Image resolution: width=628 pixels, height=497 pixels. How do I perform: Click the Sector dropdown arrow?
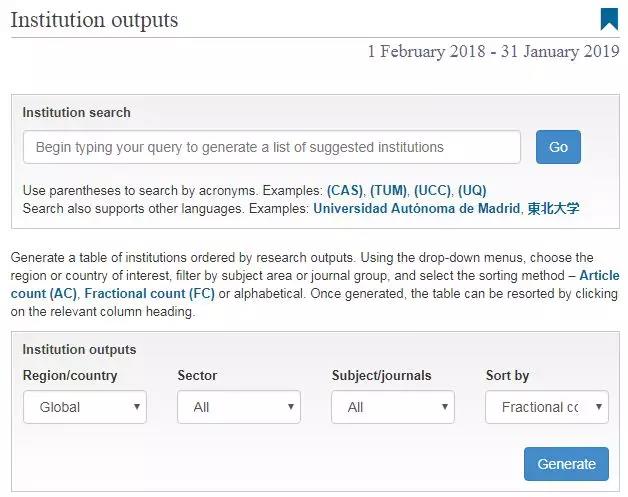(291, 407)
